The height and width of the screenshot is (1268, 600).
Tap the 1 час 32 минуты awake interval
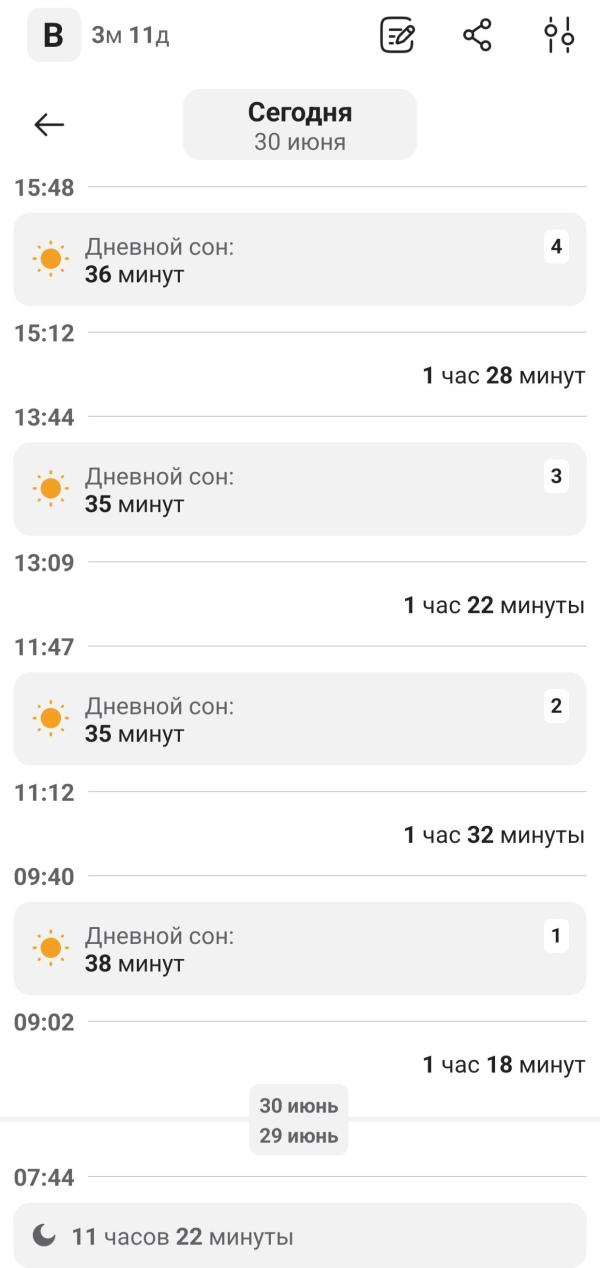(494, 835)
